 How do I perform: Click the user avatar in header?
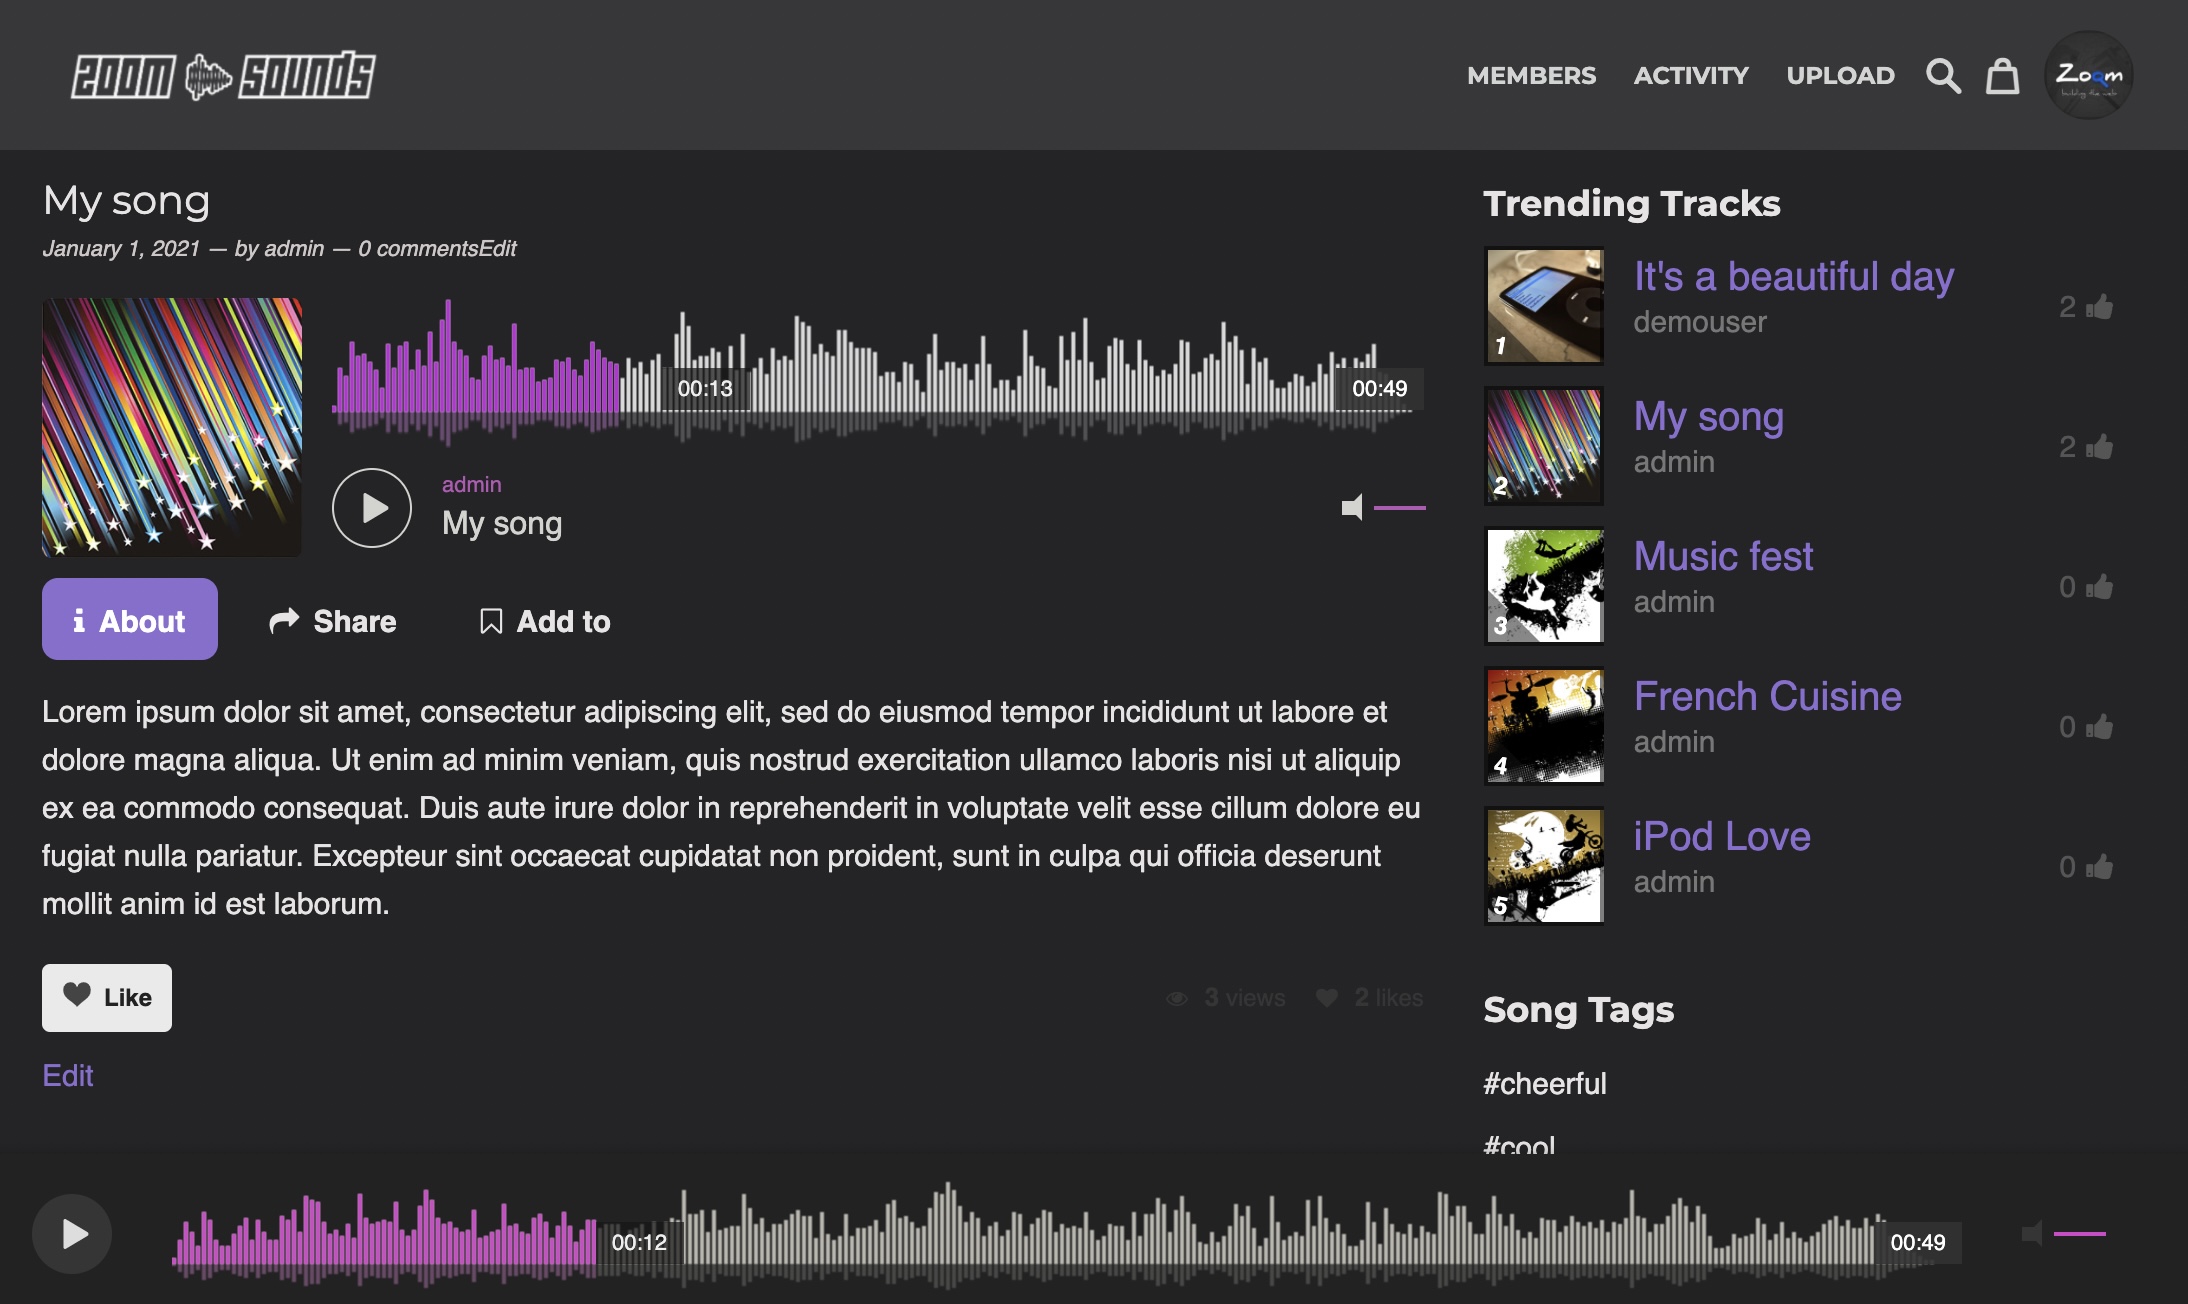tap(2088, 75)
